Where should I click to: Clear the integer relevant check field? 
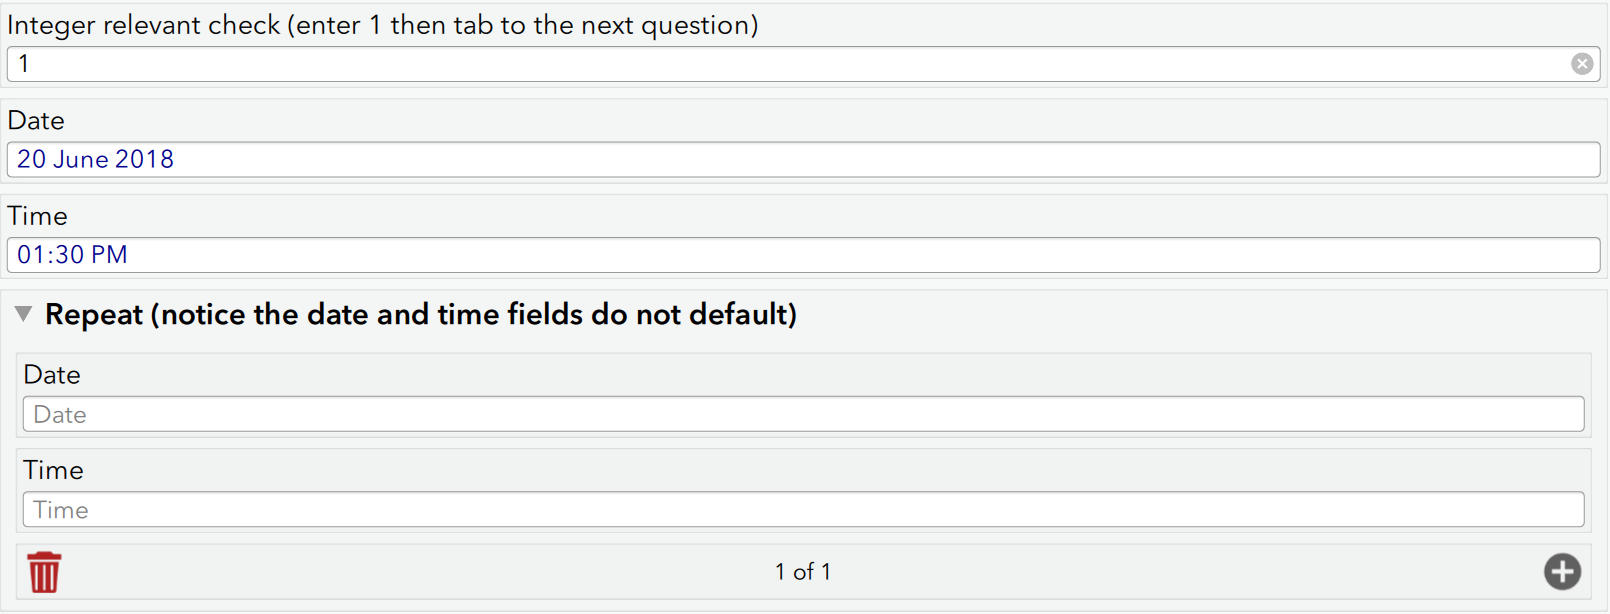tap(1582, 64)
